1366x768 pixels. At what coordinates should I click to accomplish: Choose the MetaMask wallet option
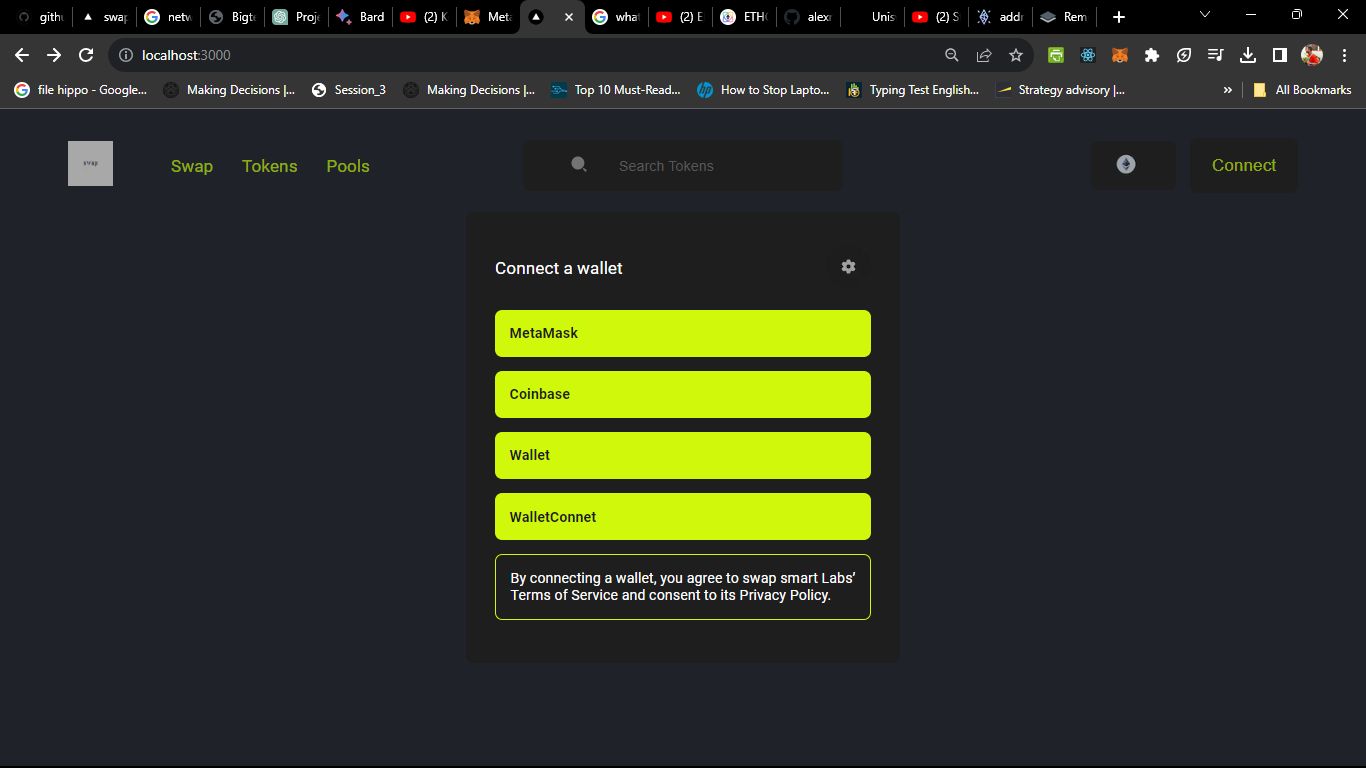point(683,333)
